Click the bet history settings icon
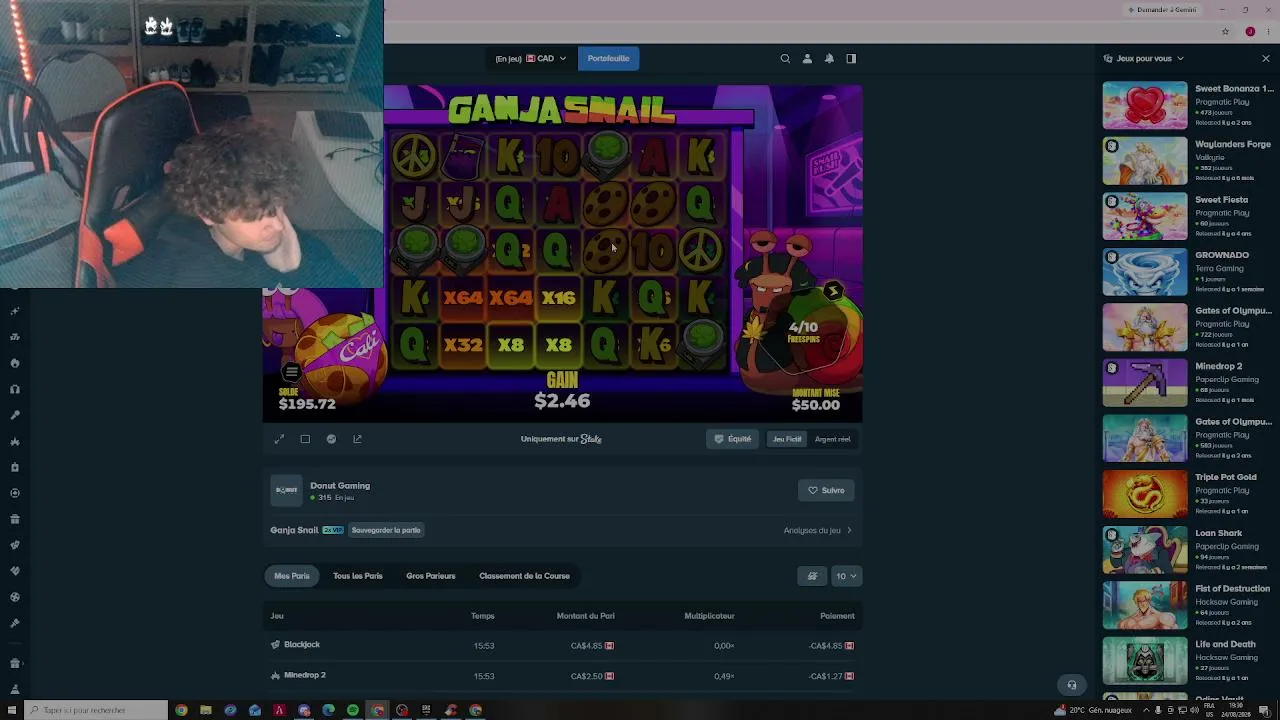The width and height of the screenshot is (1280, 720). pyautogui.click(x=812, y=576)
